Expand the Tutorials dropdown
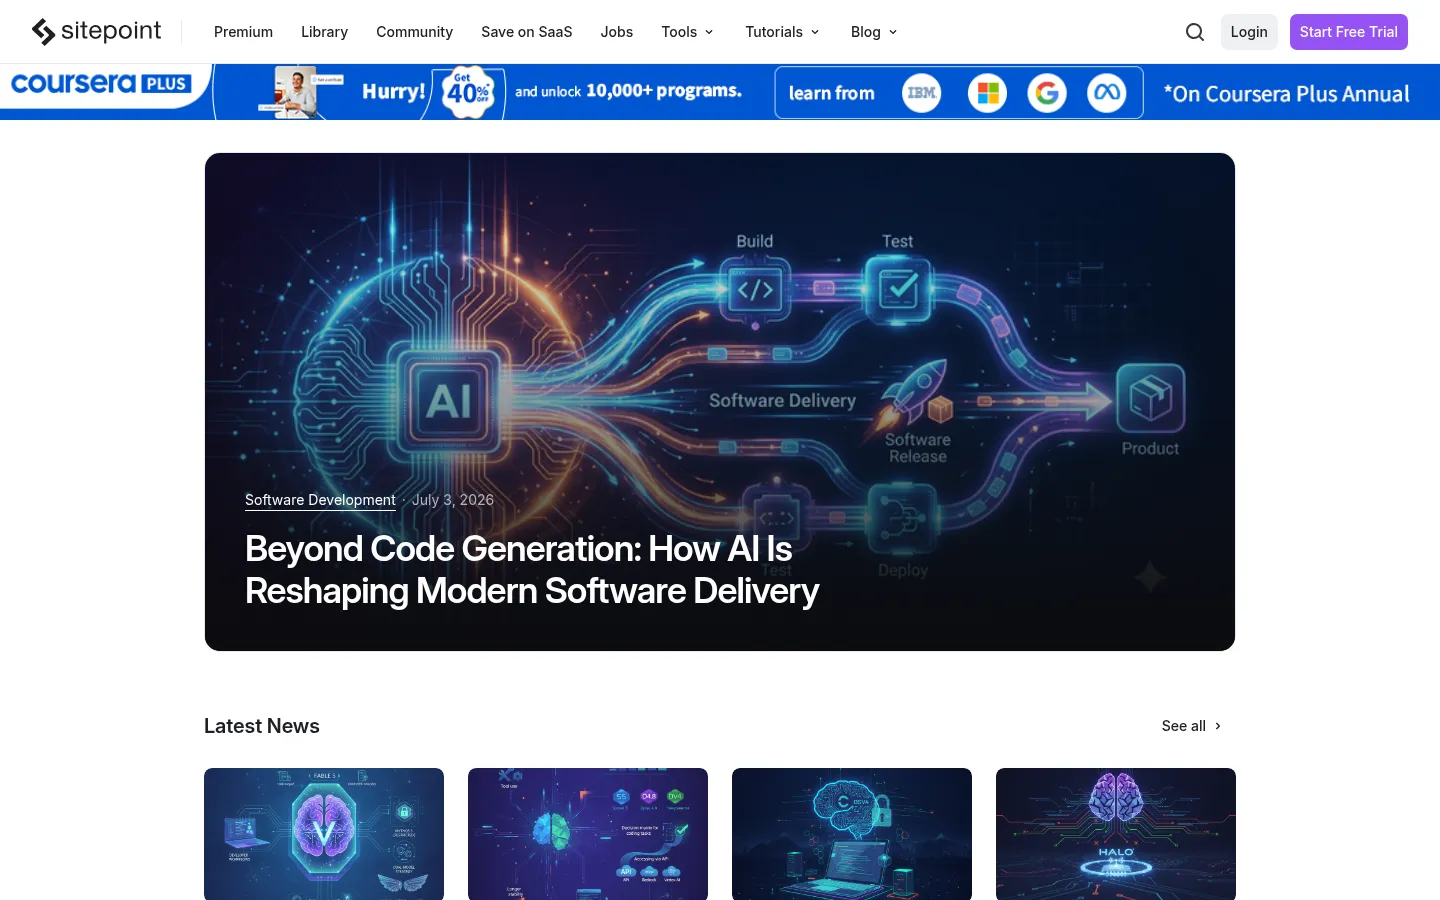The image size is (1440, 900). point(783,32)
